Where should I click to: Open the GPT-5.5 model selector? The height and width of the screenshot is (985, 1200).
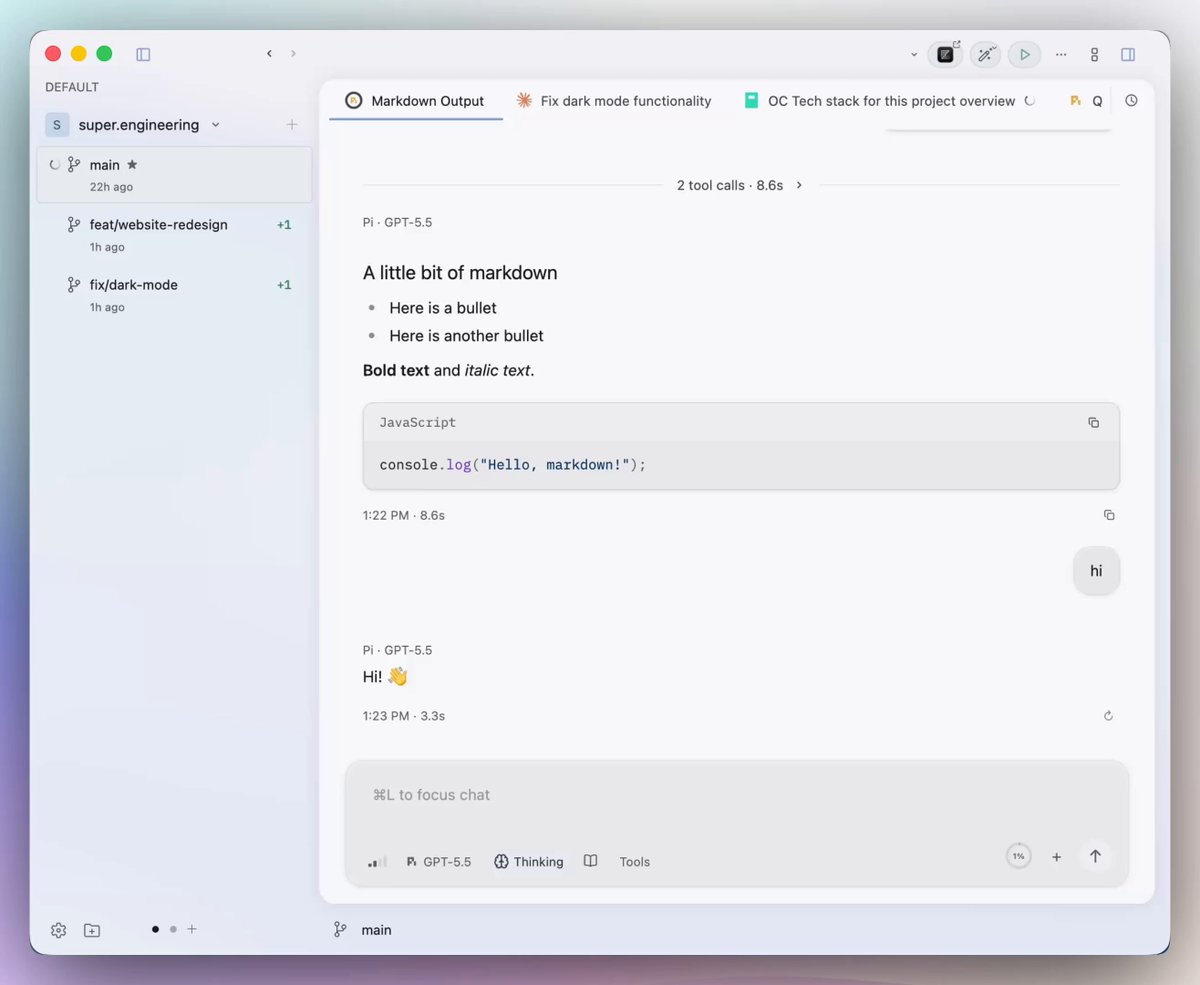click(x=439, y=862)
